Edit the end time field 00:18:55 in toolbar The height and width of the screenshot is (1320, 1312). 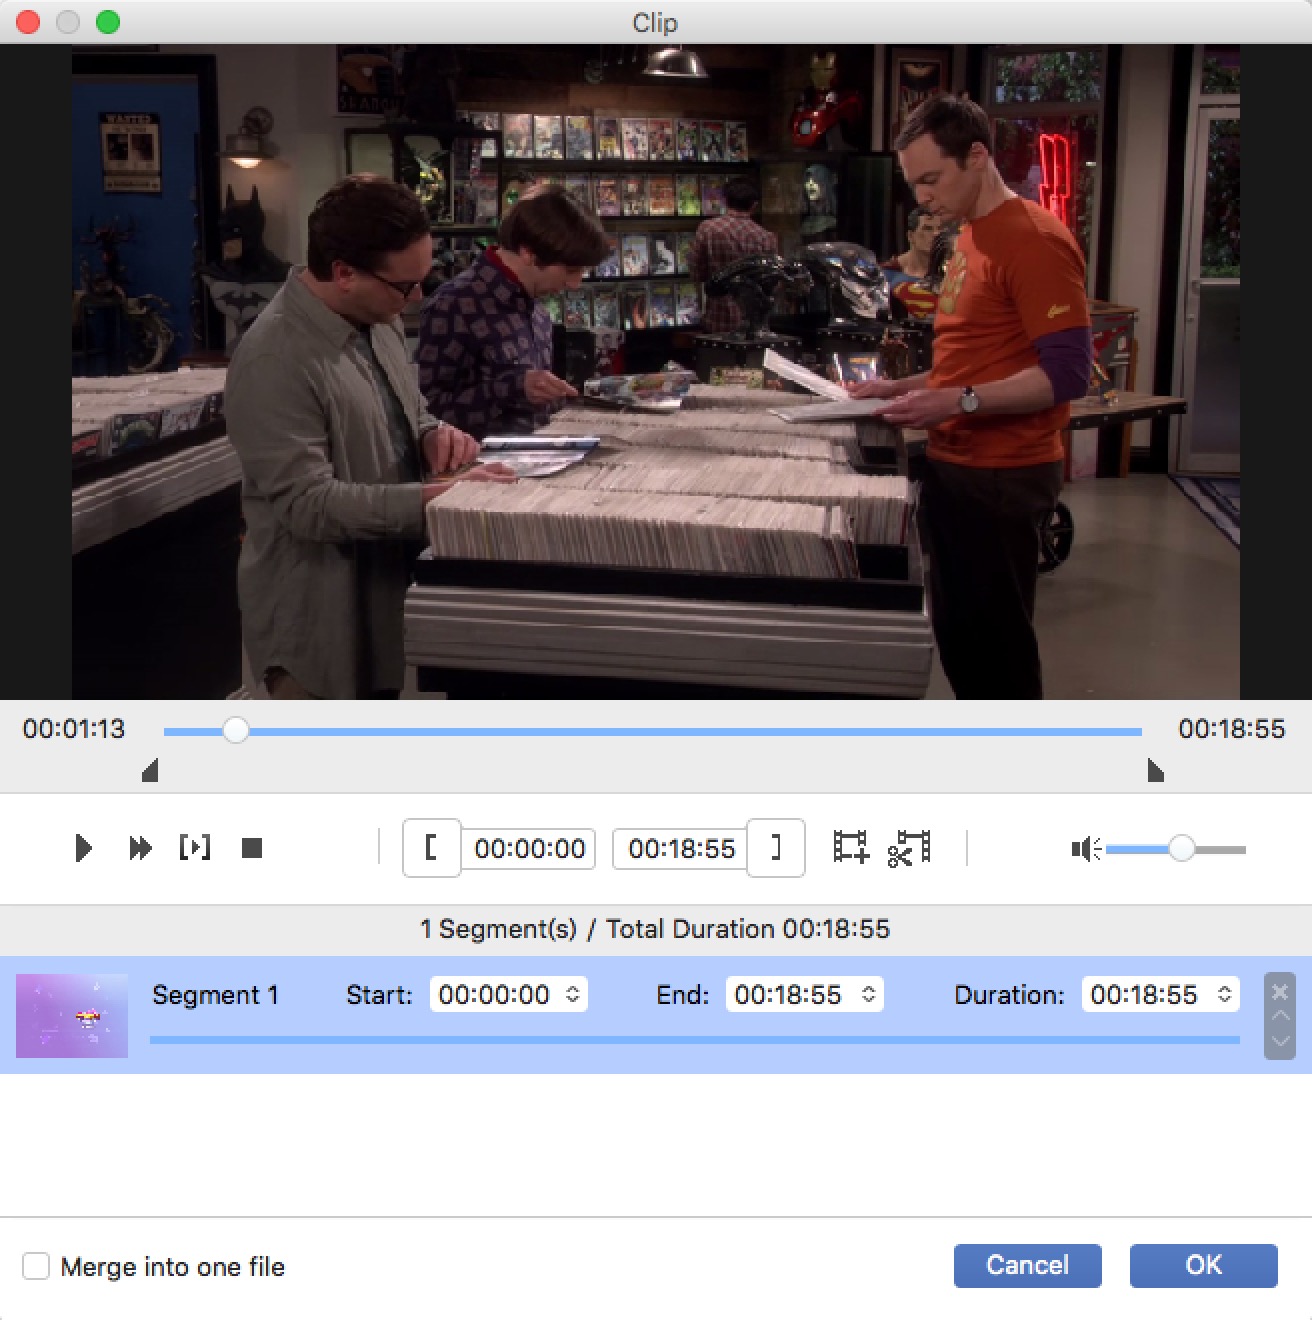[681, 849]
